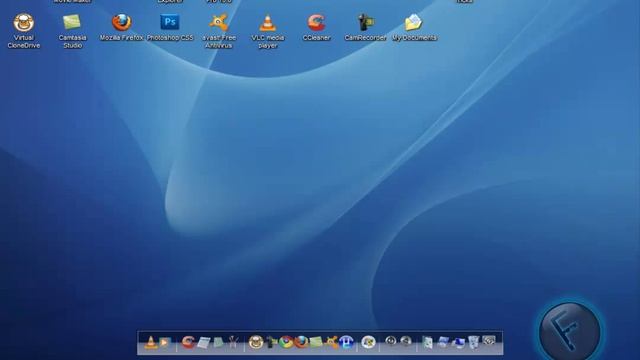Click the round arrow icon next to power

406,340
